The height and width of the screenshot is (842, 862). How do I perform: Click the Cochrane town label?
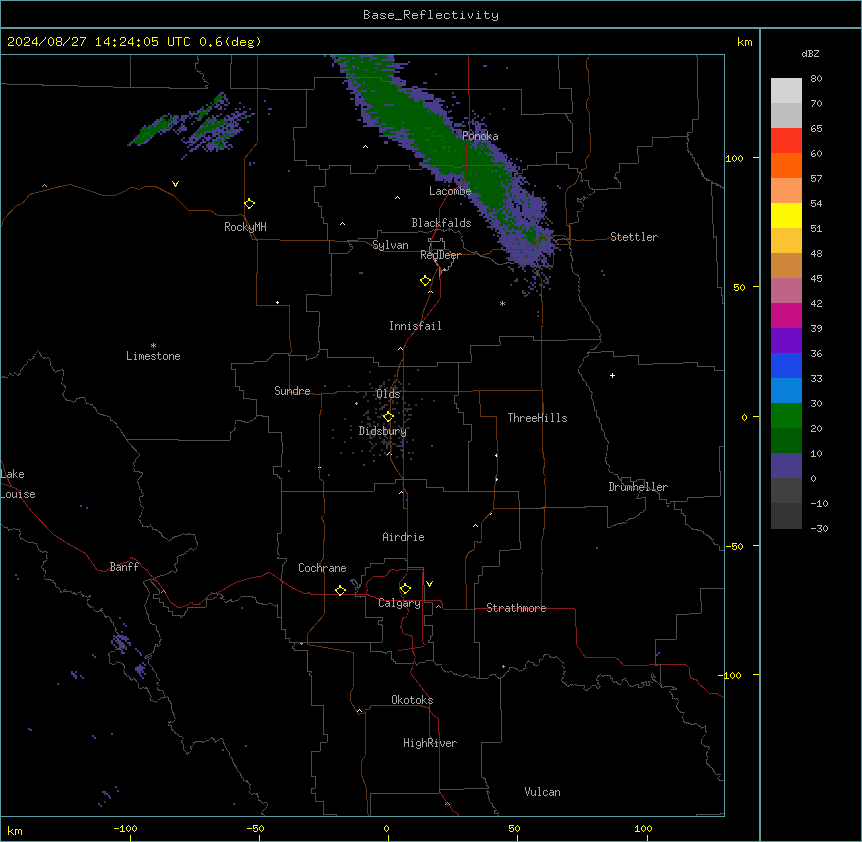(322, 568)
